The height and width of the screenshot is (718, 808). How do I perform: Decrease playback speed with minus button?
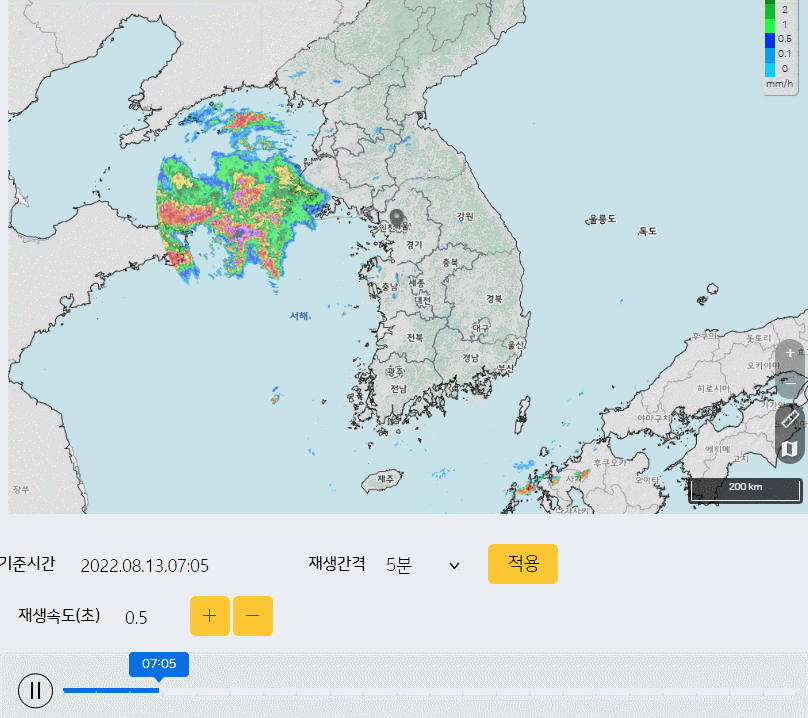252,615
